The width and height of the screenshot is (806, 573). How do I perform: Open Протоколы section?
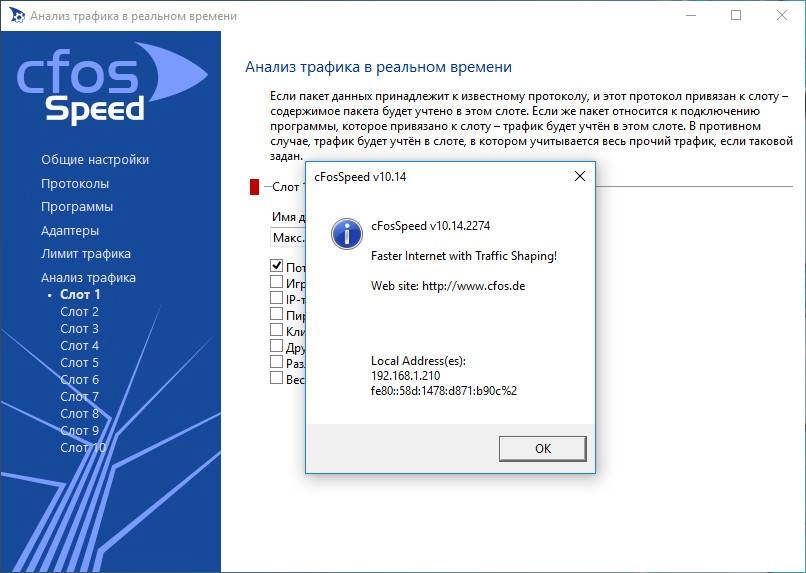(75, 183)
